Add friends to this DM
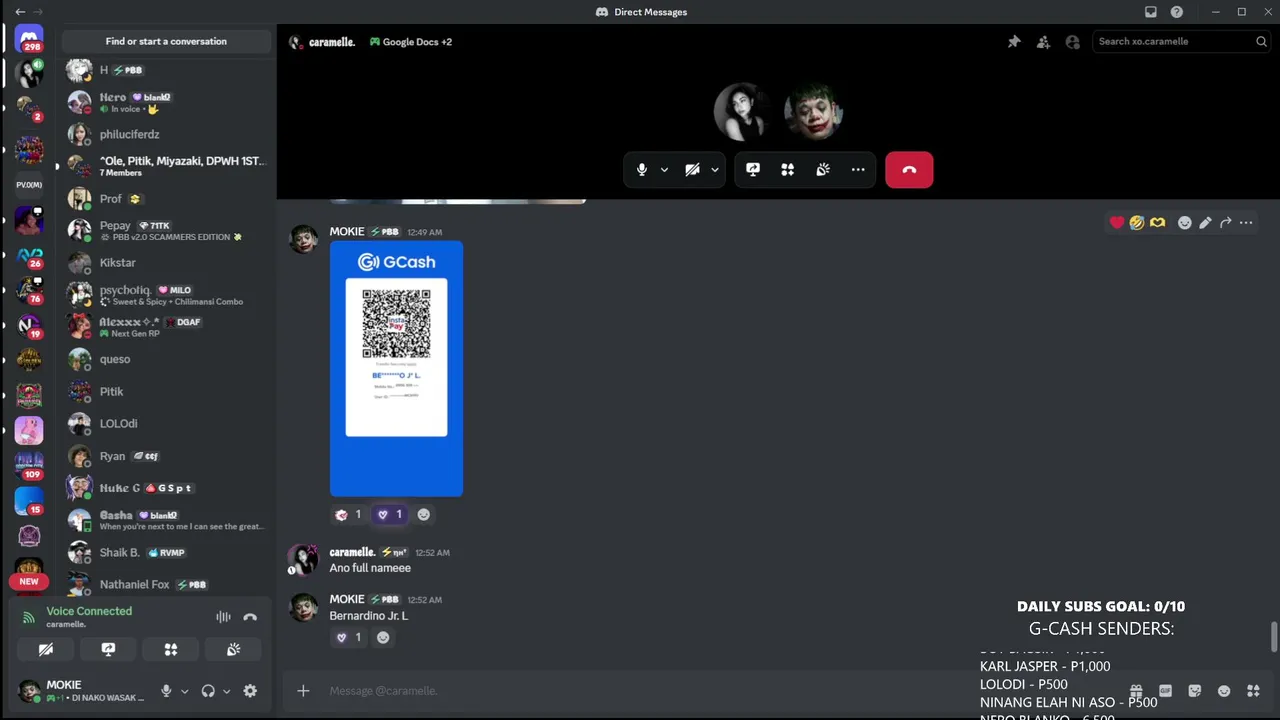The width and height of the screenshot is (1280, 720). pos(1043,42)
